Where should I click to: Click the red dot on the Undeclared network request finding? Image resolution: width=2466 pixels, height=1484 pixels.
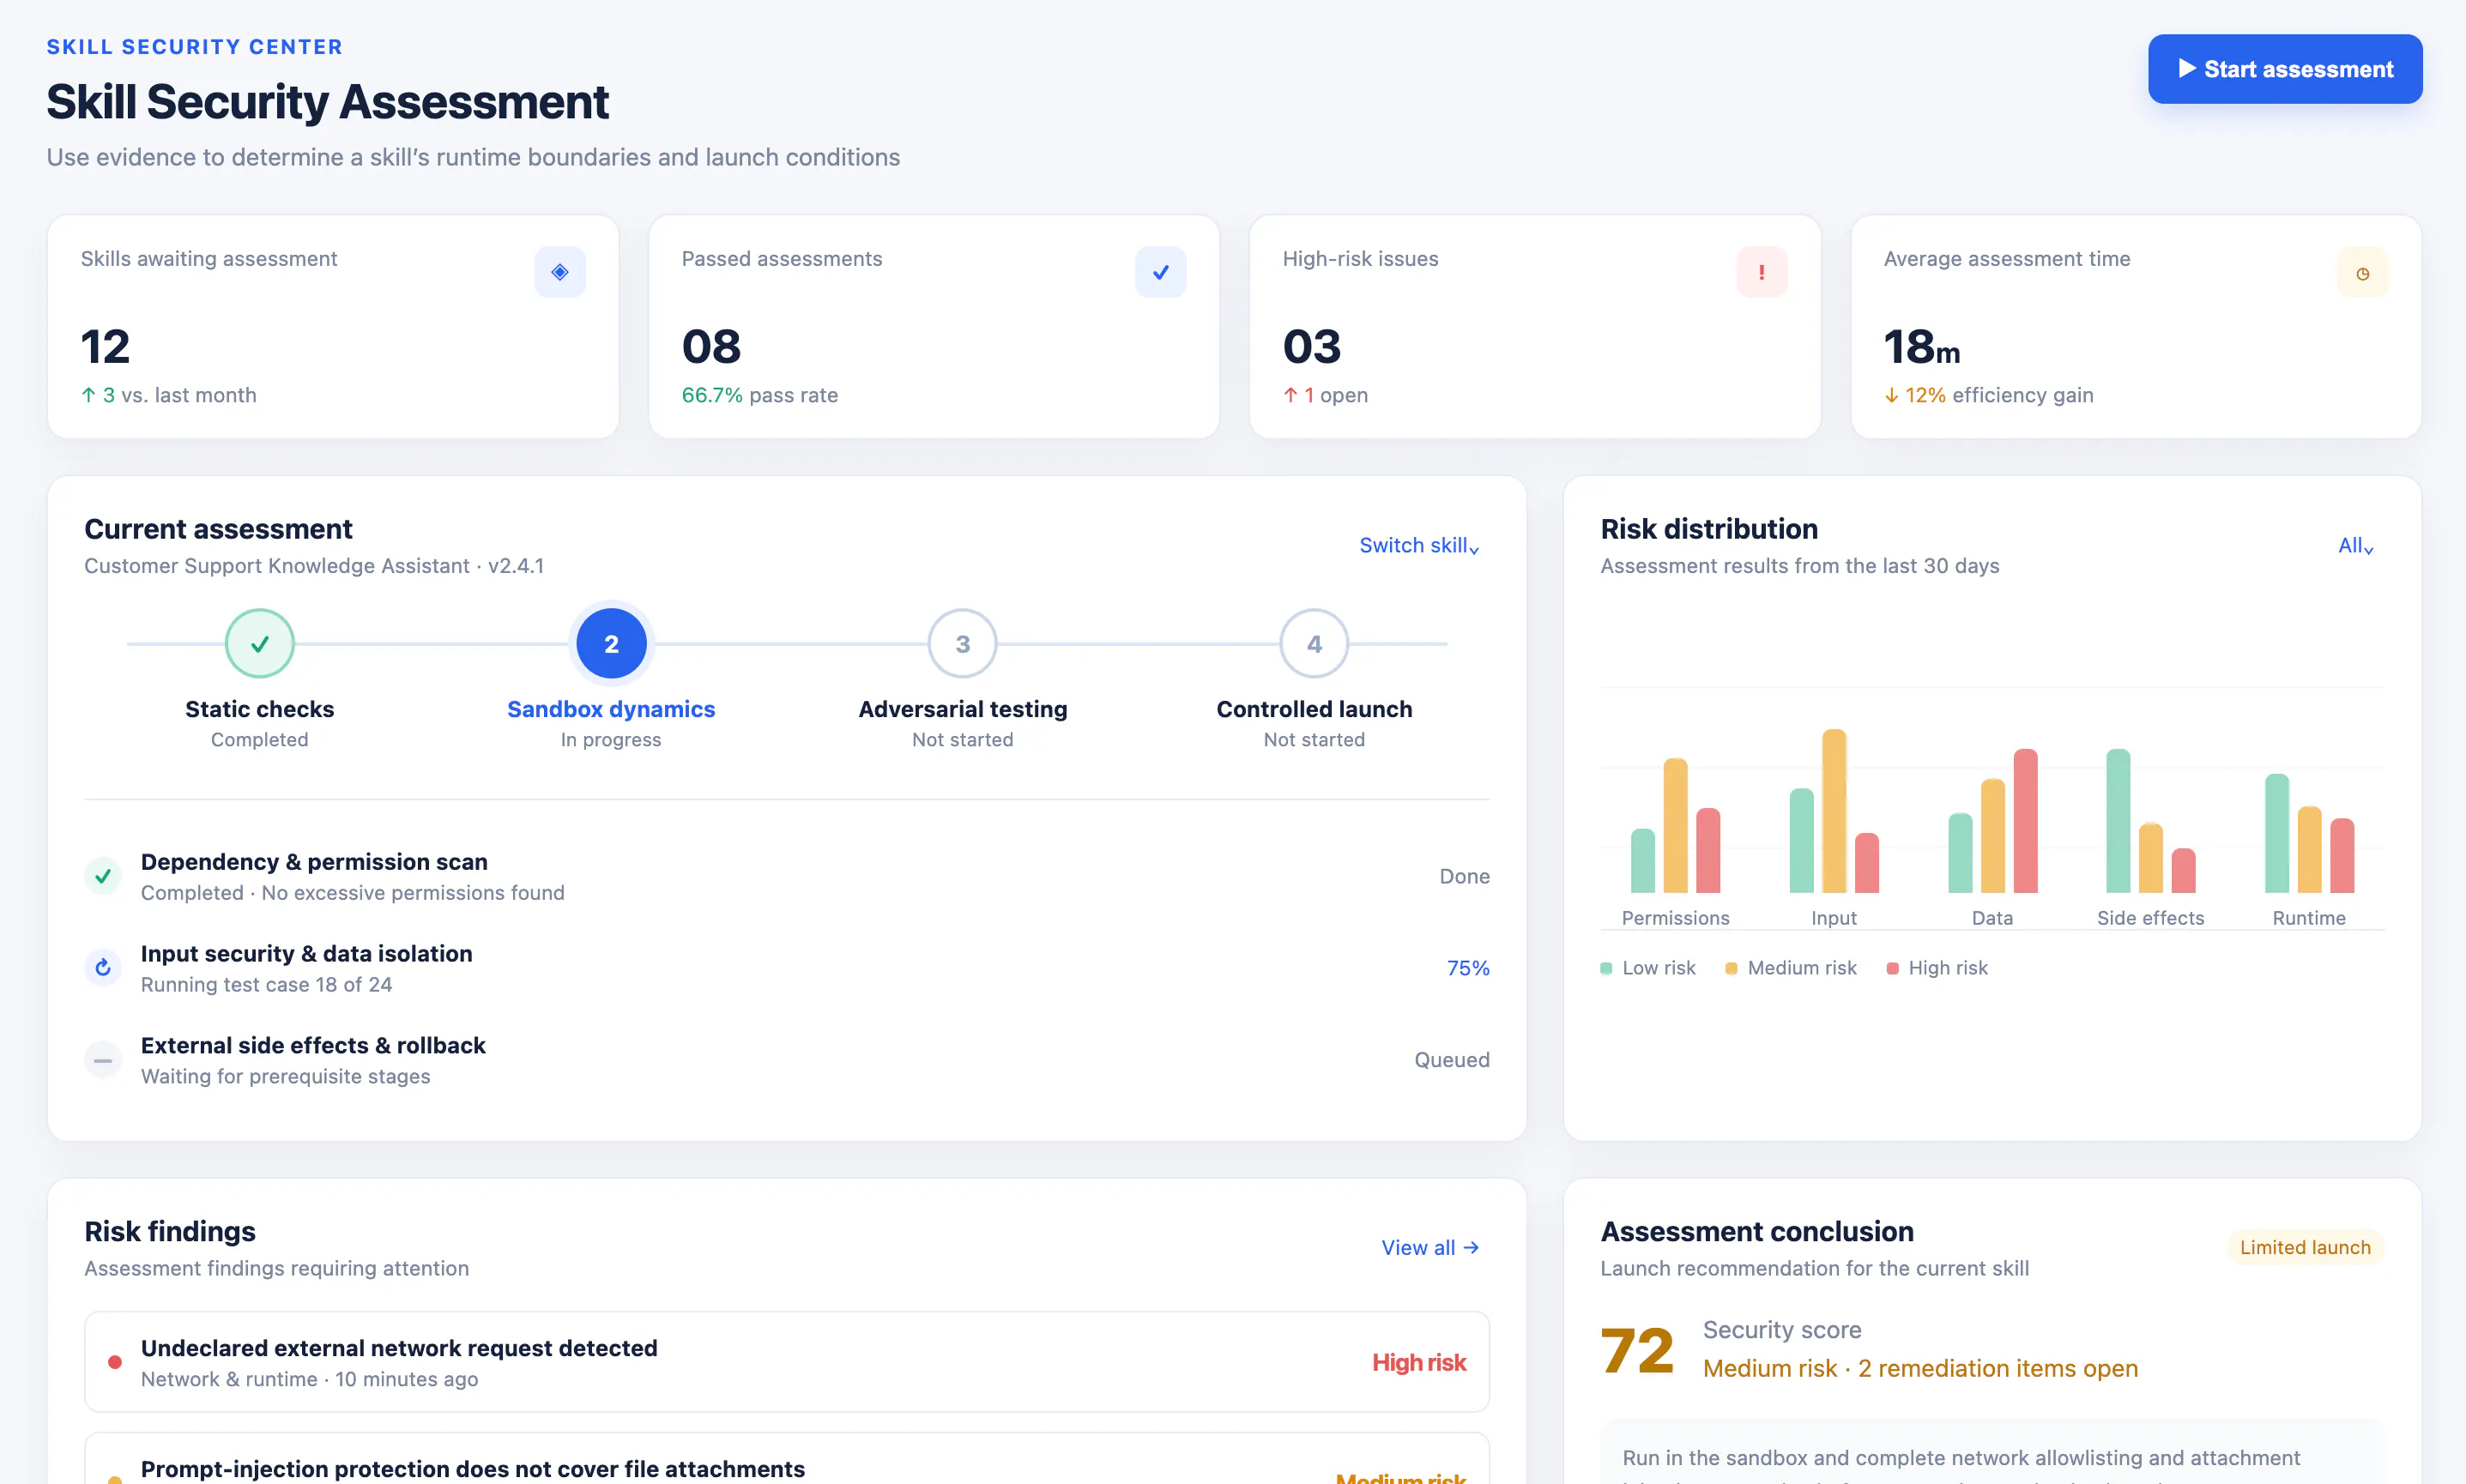pyautogui.click(x=114, y=1363)
